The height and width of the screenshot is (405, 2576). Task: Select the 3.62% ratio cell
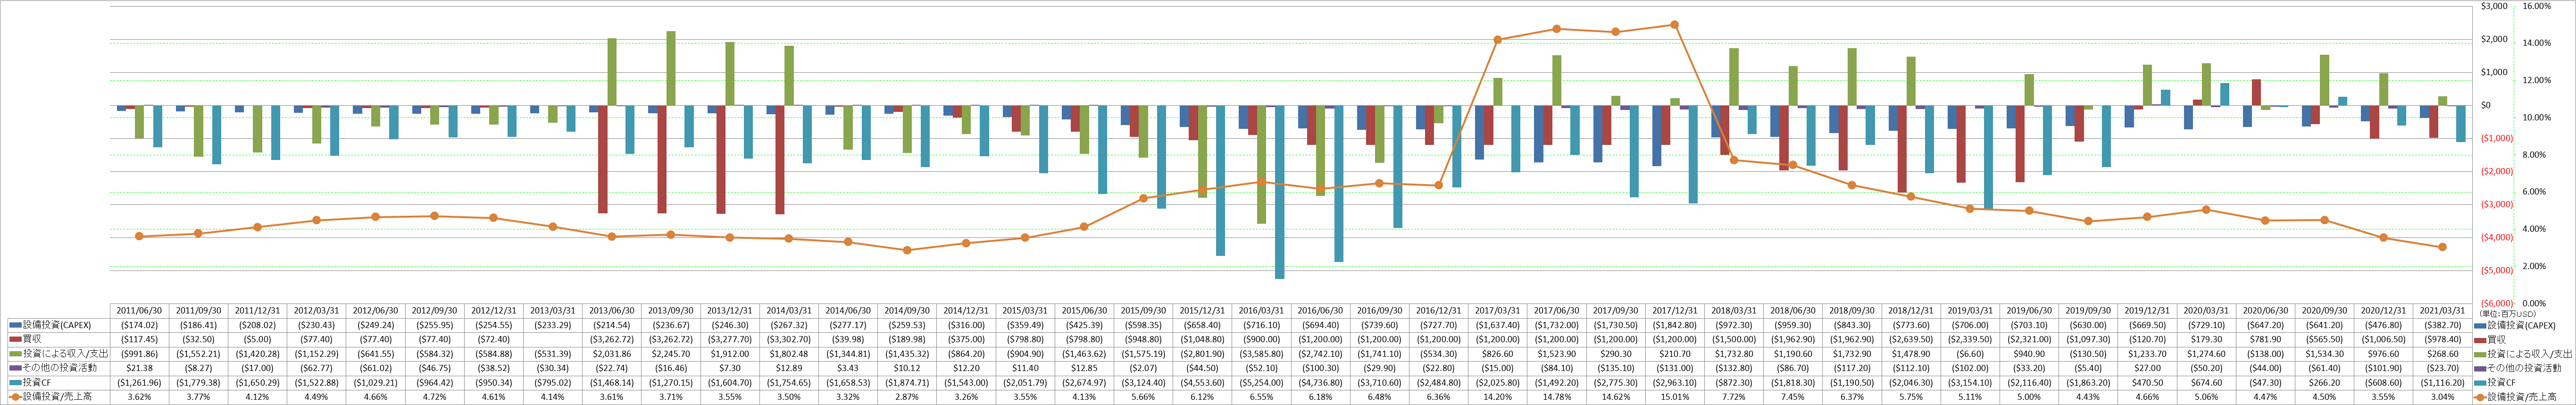139,397
